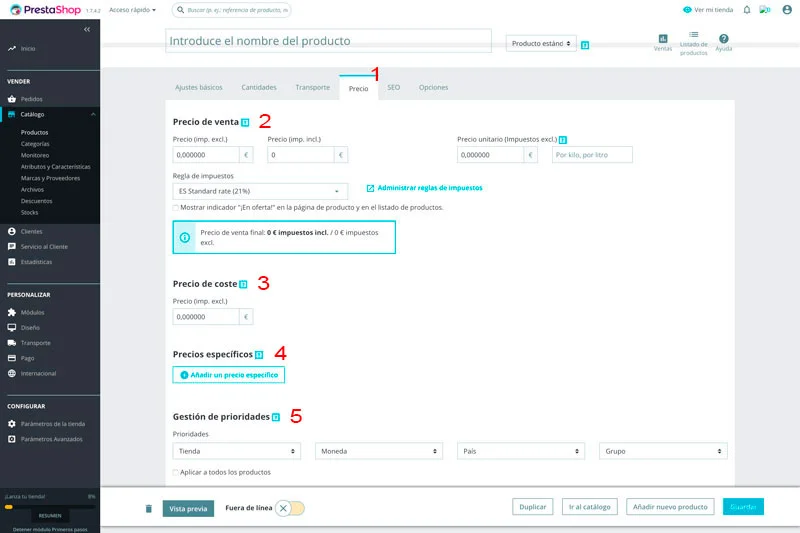This screenshot has height=533, width=800.
Task: Click the Ver mi tienda eye icon
Action: [x=687, y=10]
